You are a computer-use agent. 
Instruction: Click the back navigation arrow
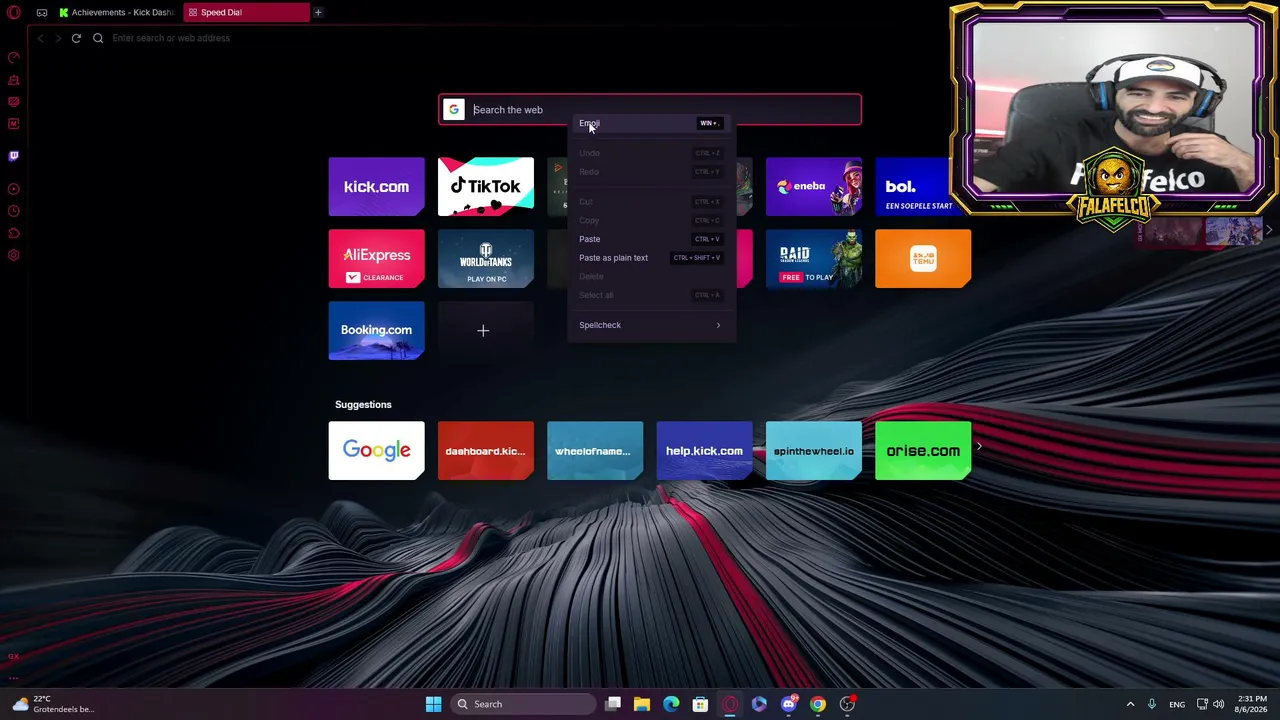point(40,38)
